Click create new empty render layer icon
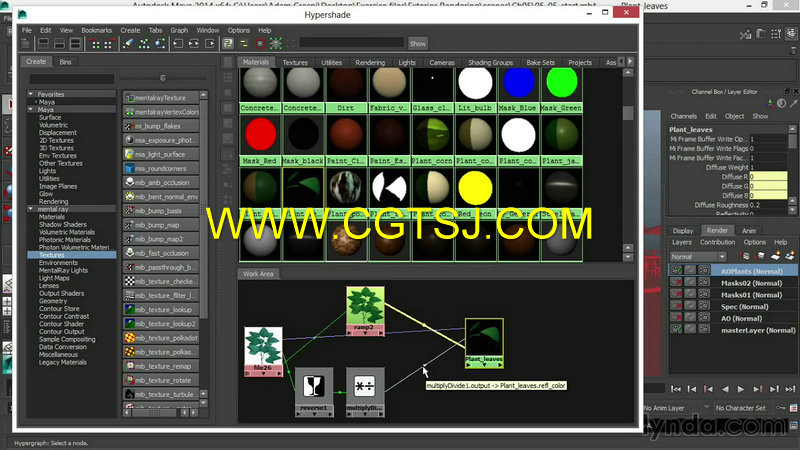 (776, 256)
